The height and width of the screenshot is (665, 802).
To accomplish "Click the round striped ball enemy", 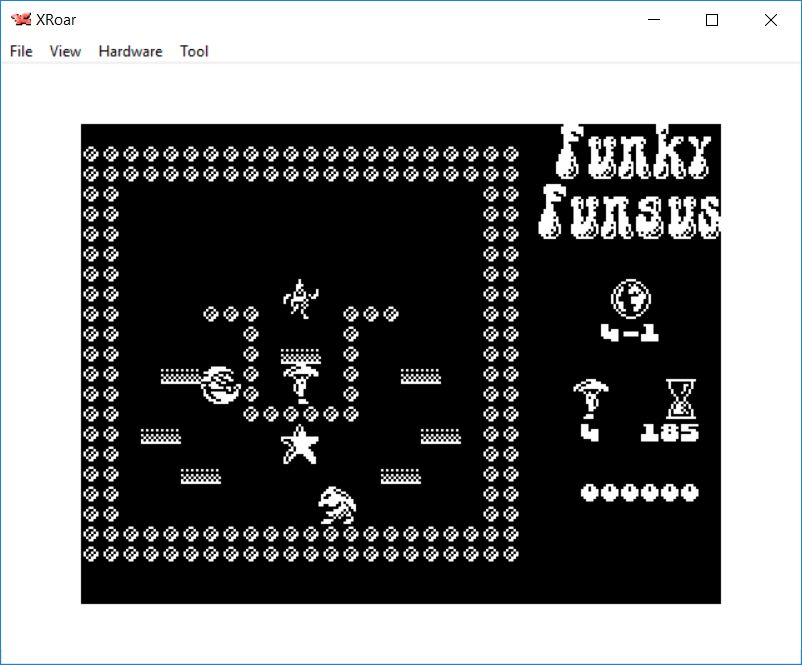I will (220, 384).
